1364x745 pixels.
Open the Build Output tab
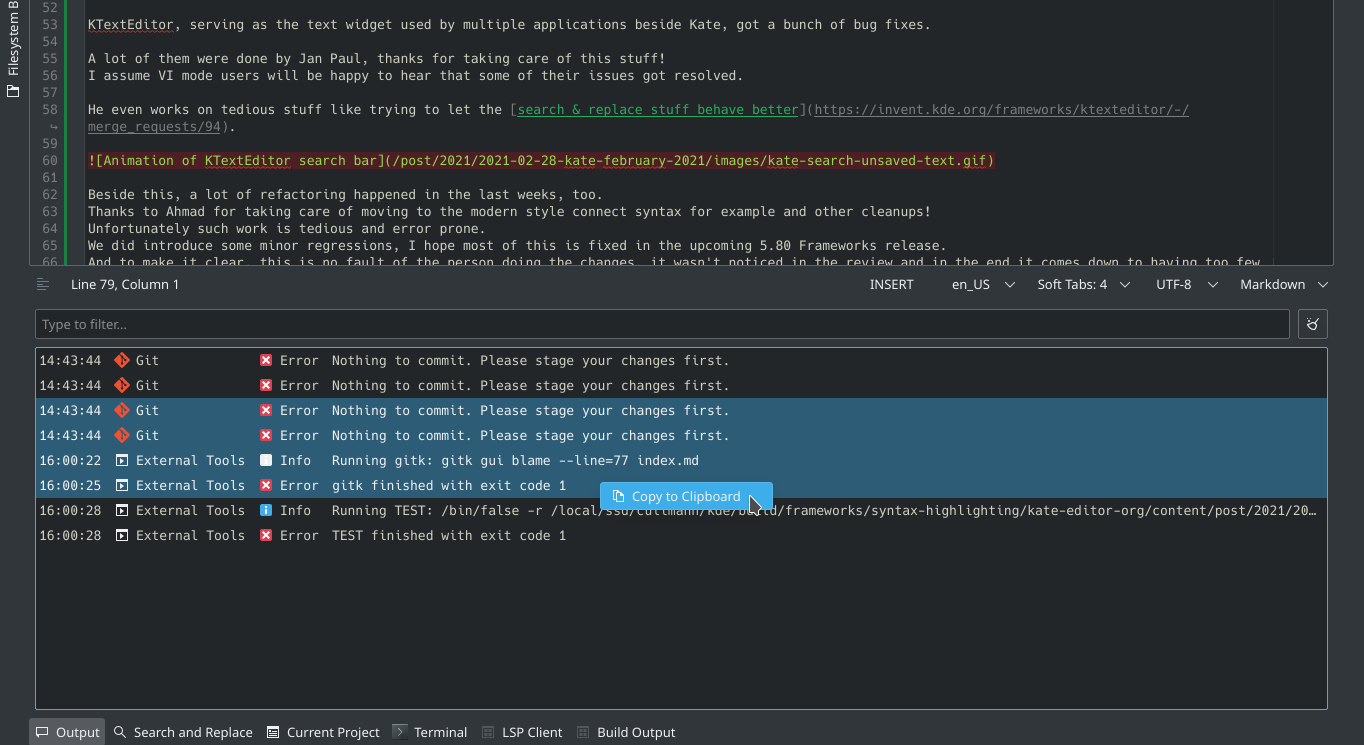point(626,732)
